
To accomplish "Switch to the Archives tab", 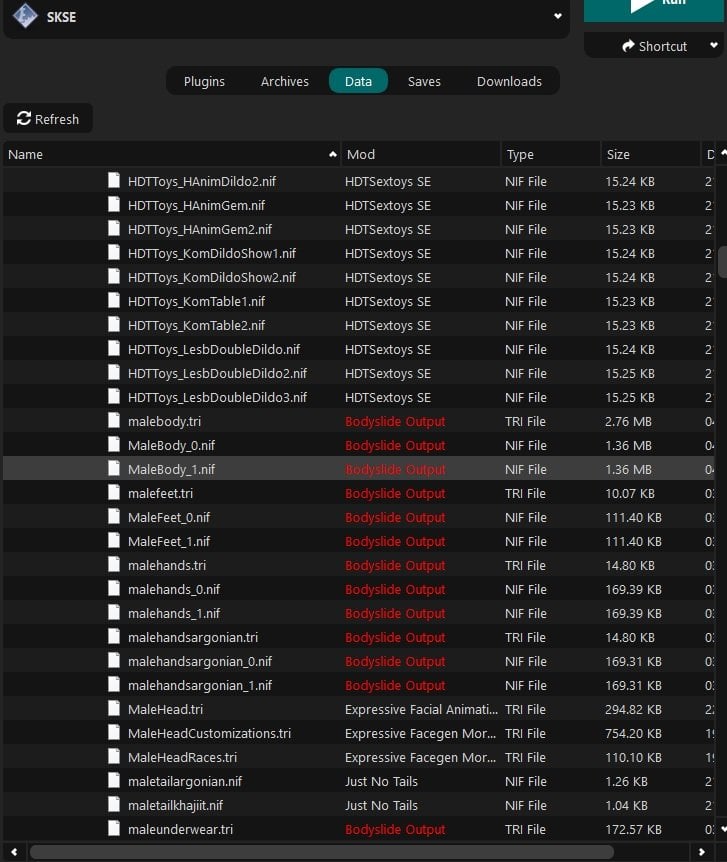I will tap(285, 81).
